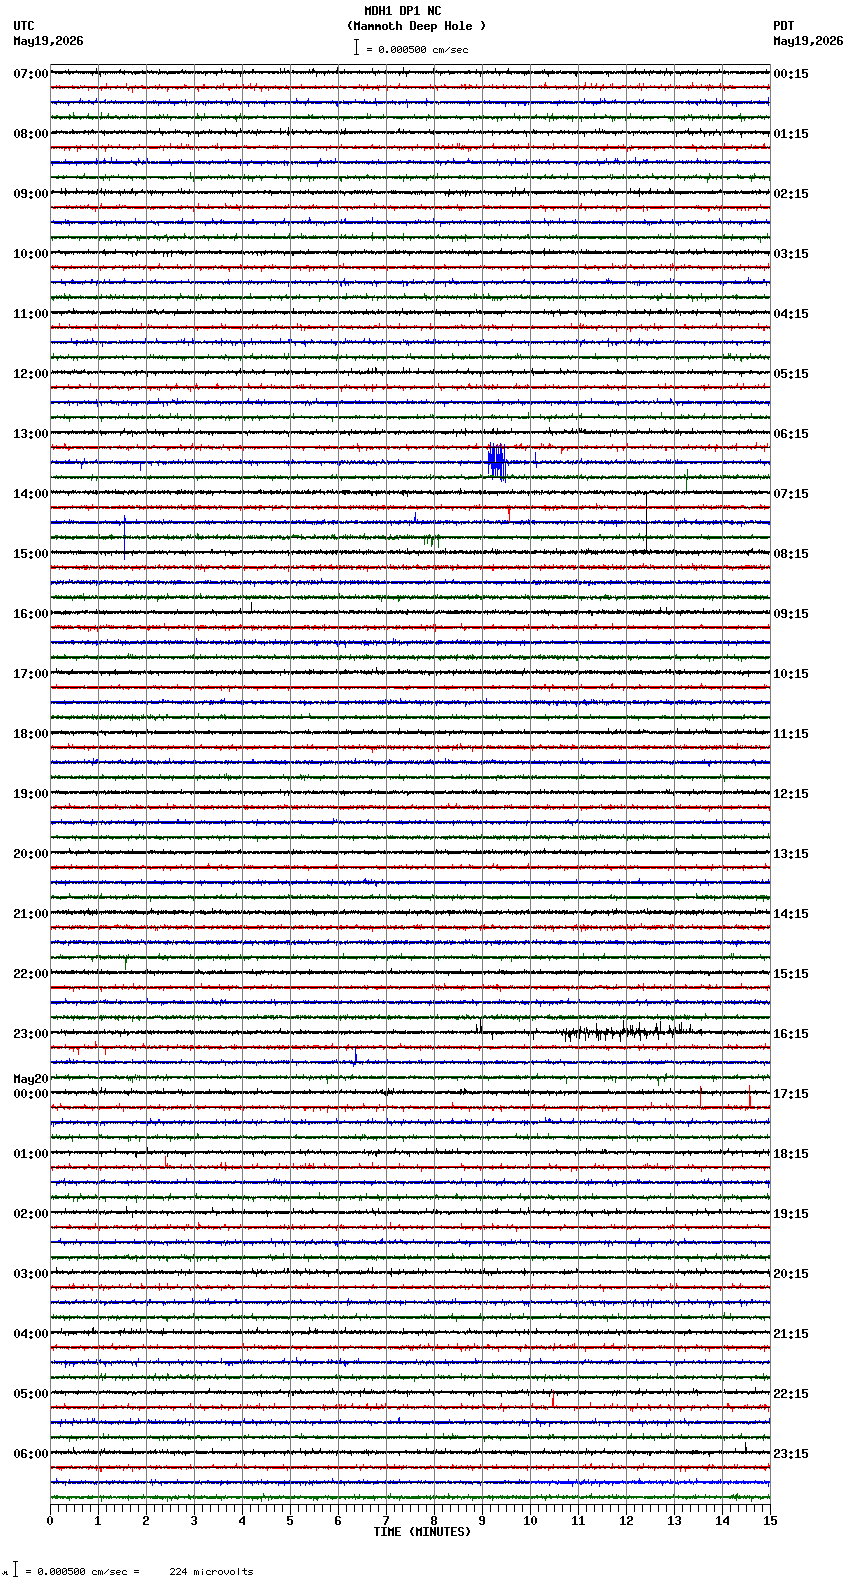Click the 22:15 PDT row label

[x=791, y=1394]
